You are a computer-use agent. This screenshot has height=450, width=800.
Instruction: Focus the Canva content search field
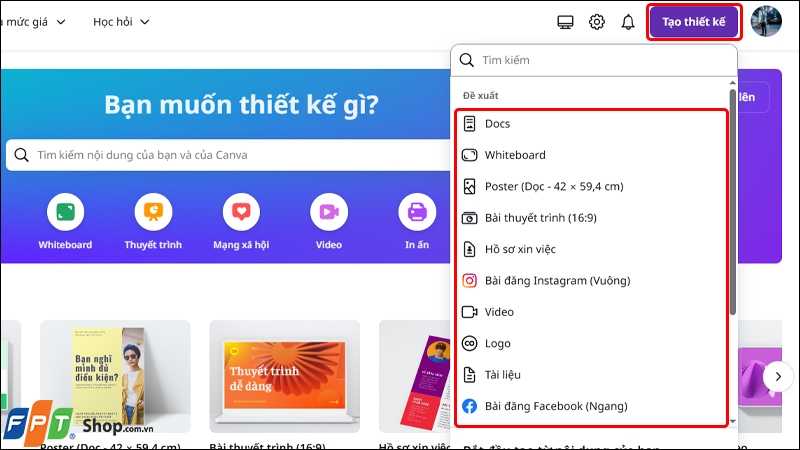point(228,155)
